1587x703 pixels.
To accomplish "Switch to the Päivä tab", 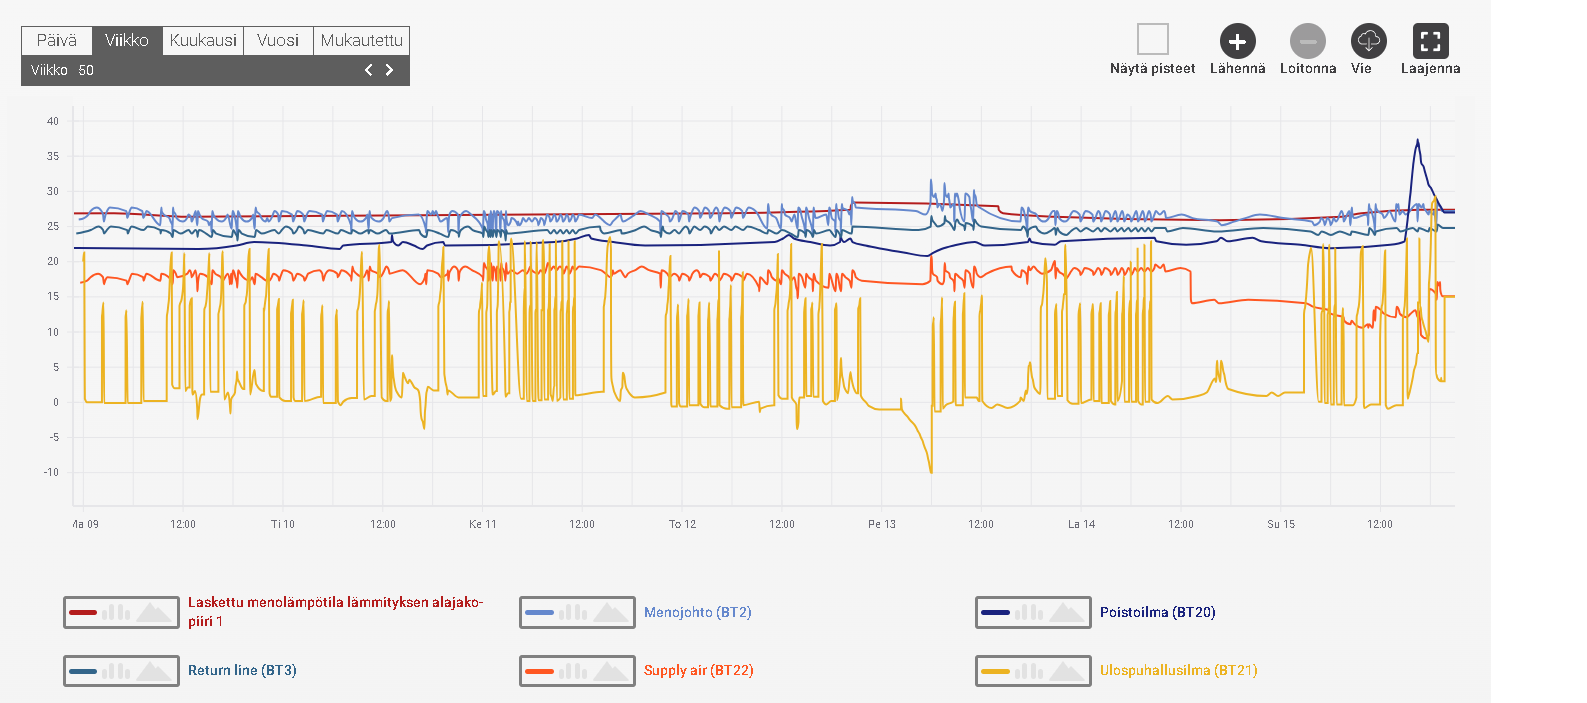I will point(57,40).
